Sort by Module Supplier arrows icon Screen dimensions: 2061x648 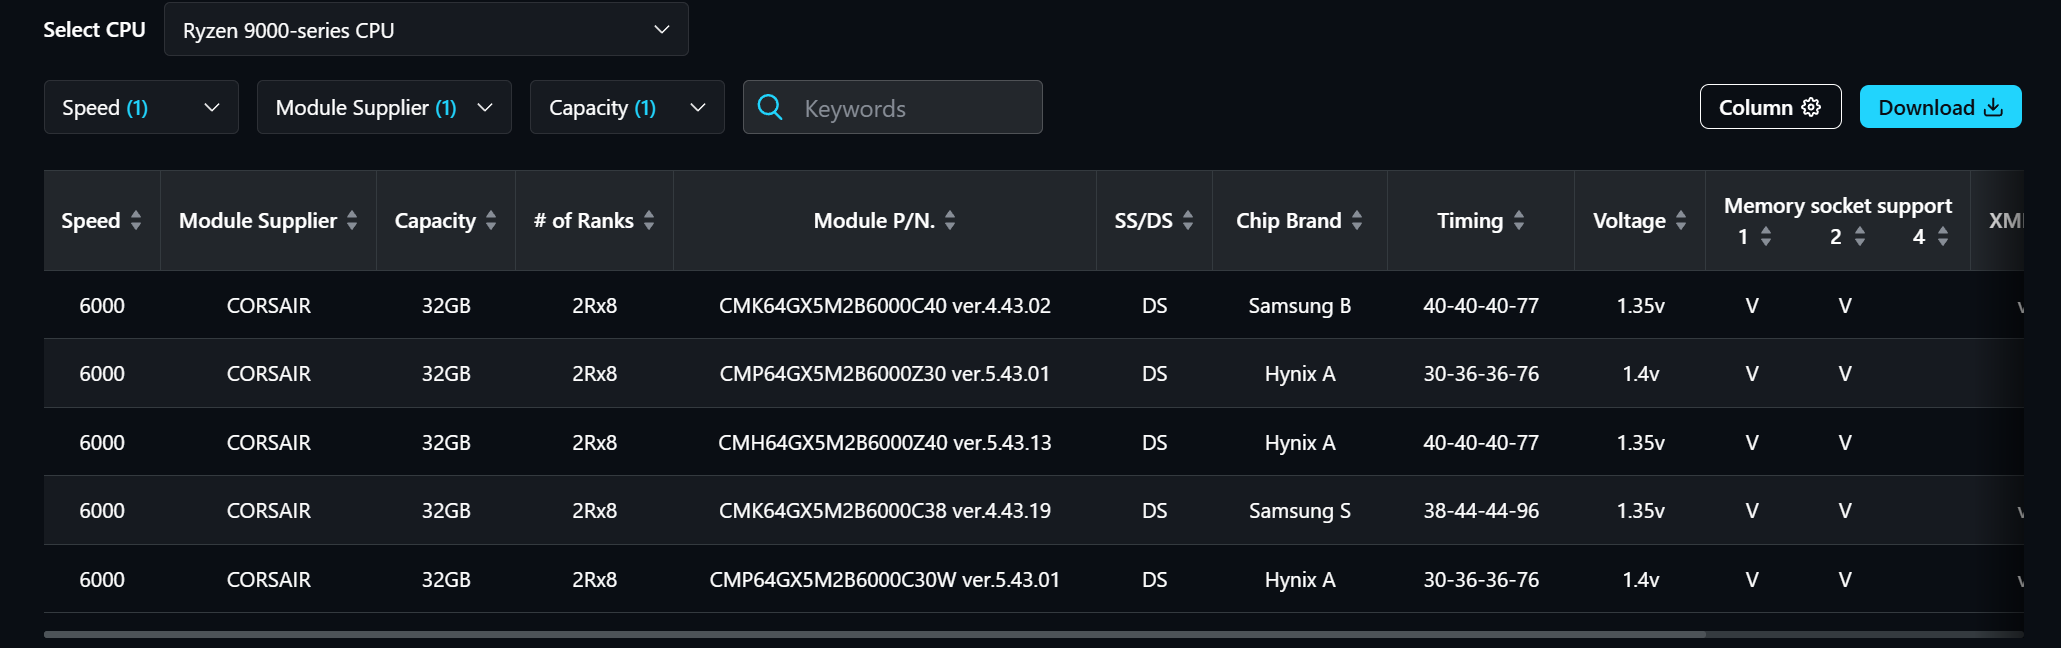pos(352,221)
